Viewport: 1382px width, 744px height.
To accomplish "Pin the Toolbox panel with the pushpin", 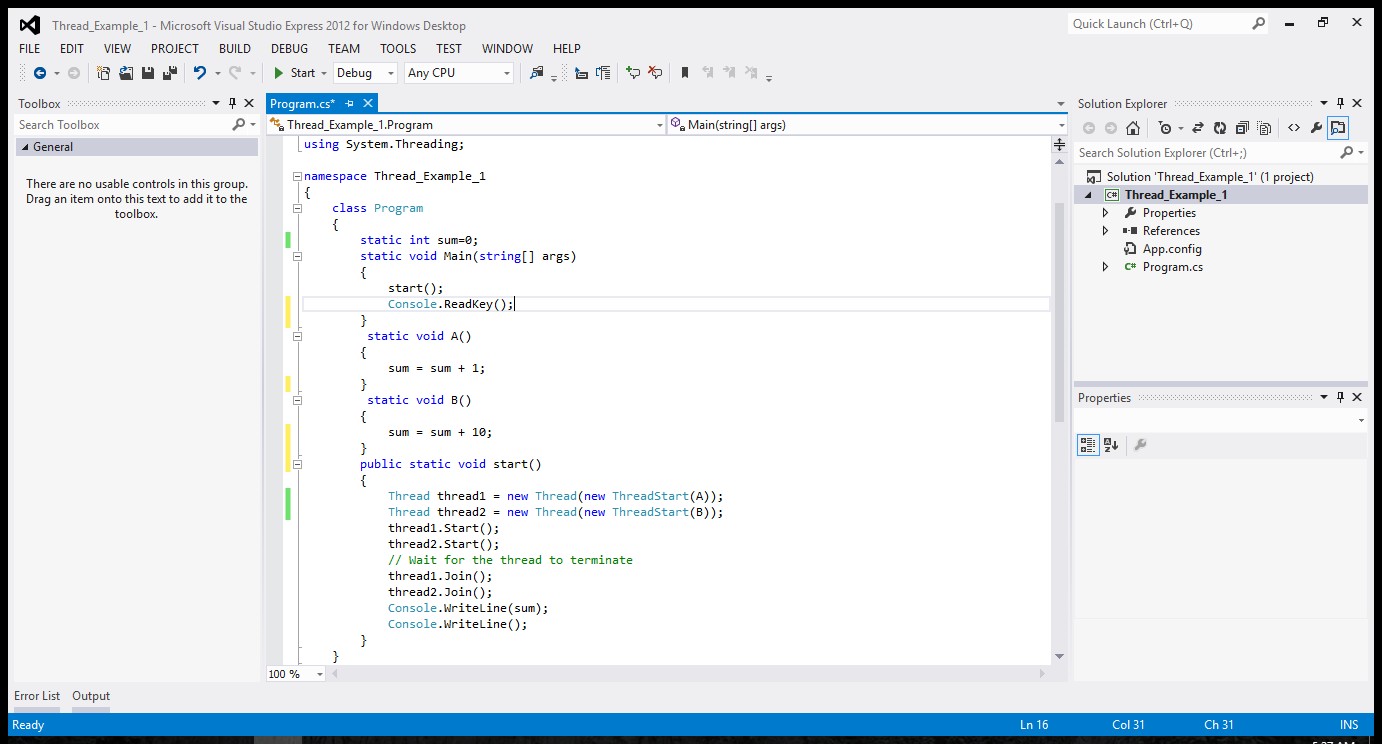I will pos(232,103).
